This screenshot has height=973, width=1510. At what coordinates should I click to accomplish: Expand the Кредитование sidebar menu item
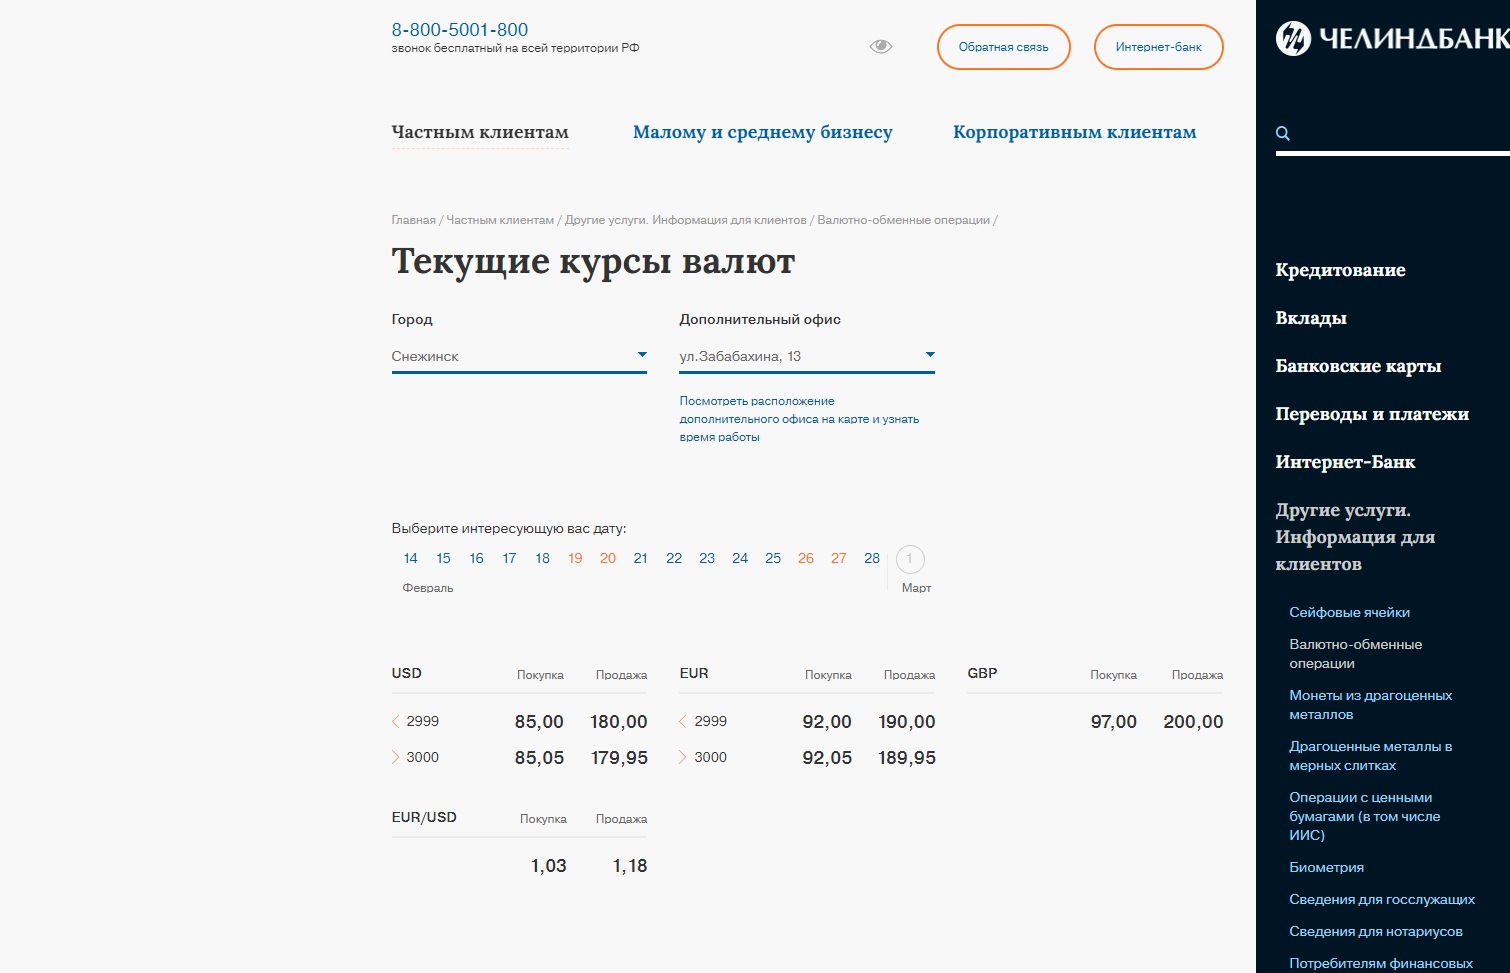(x=1340, y=270)
